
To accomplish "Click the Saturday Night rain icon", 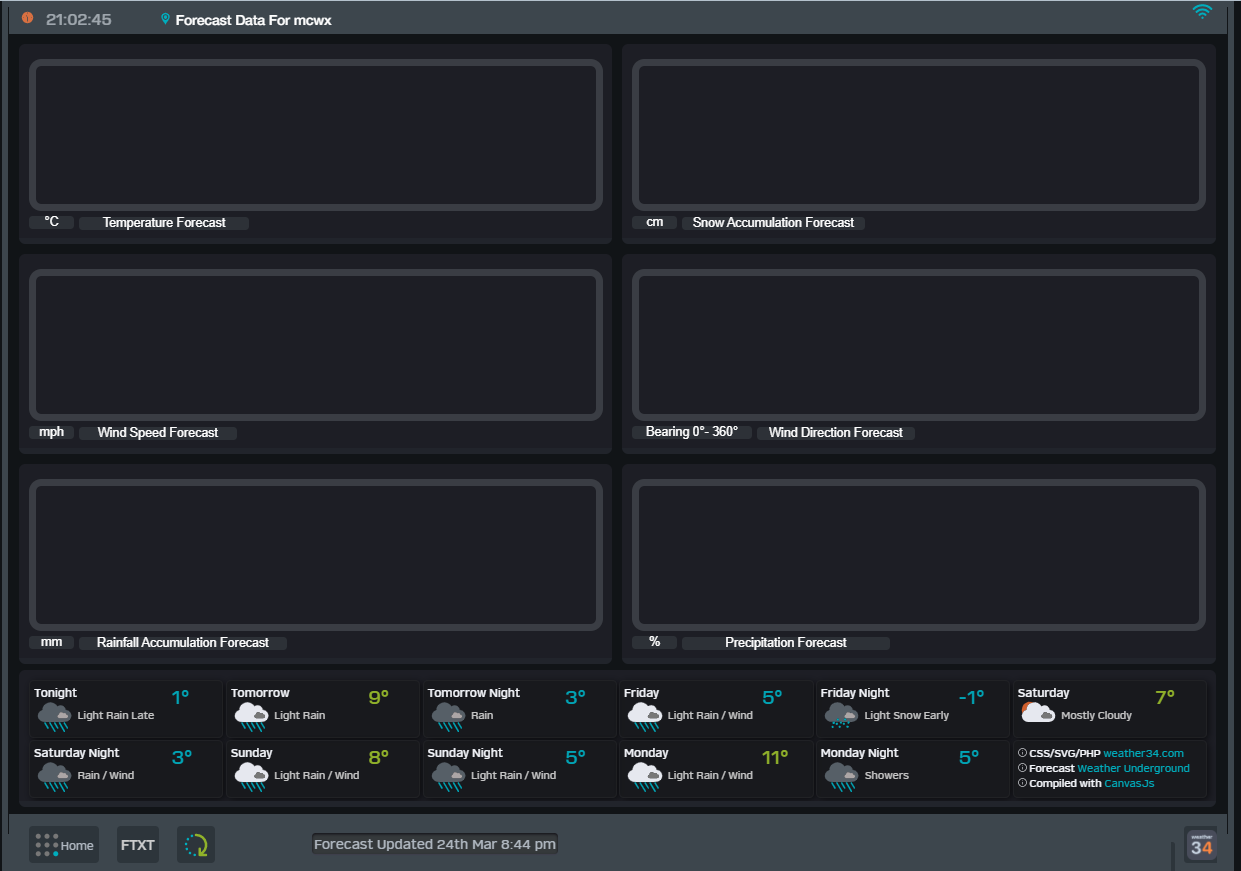I will 54,776.
